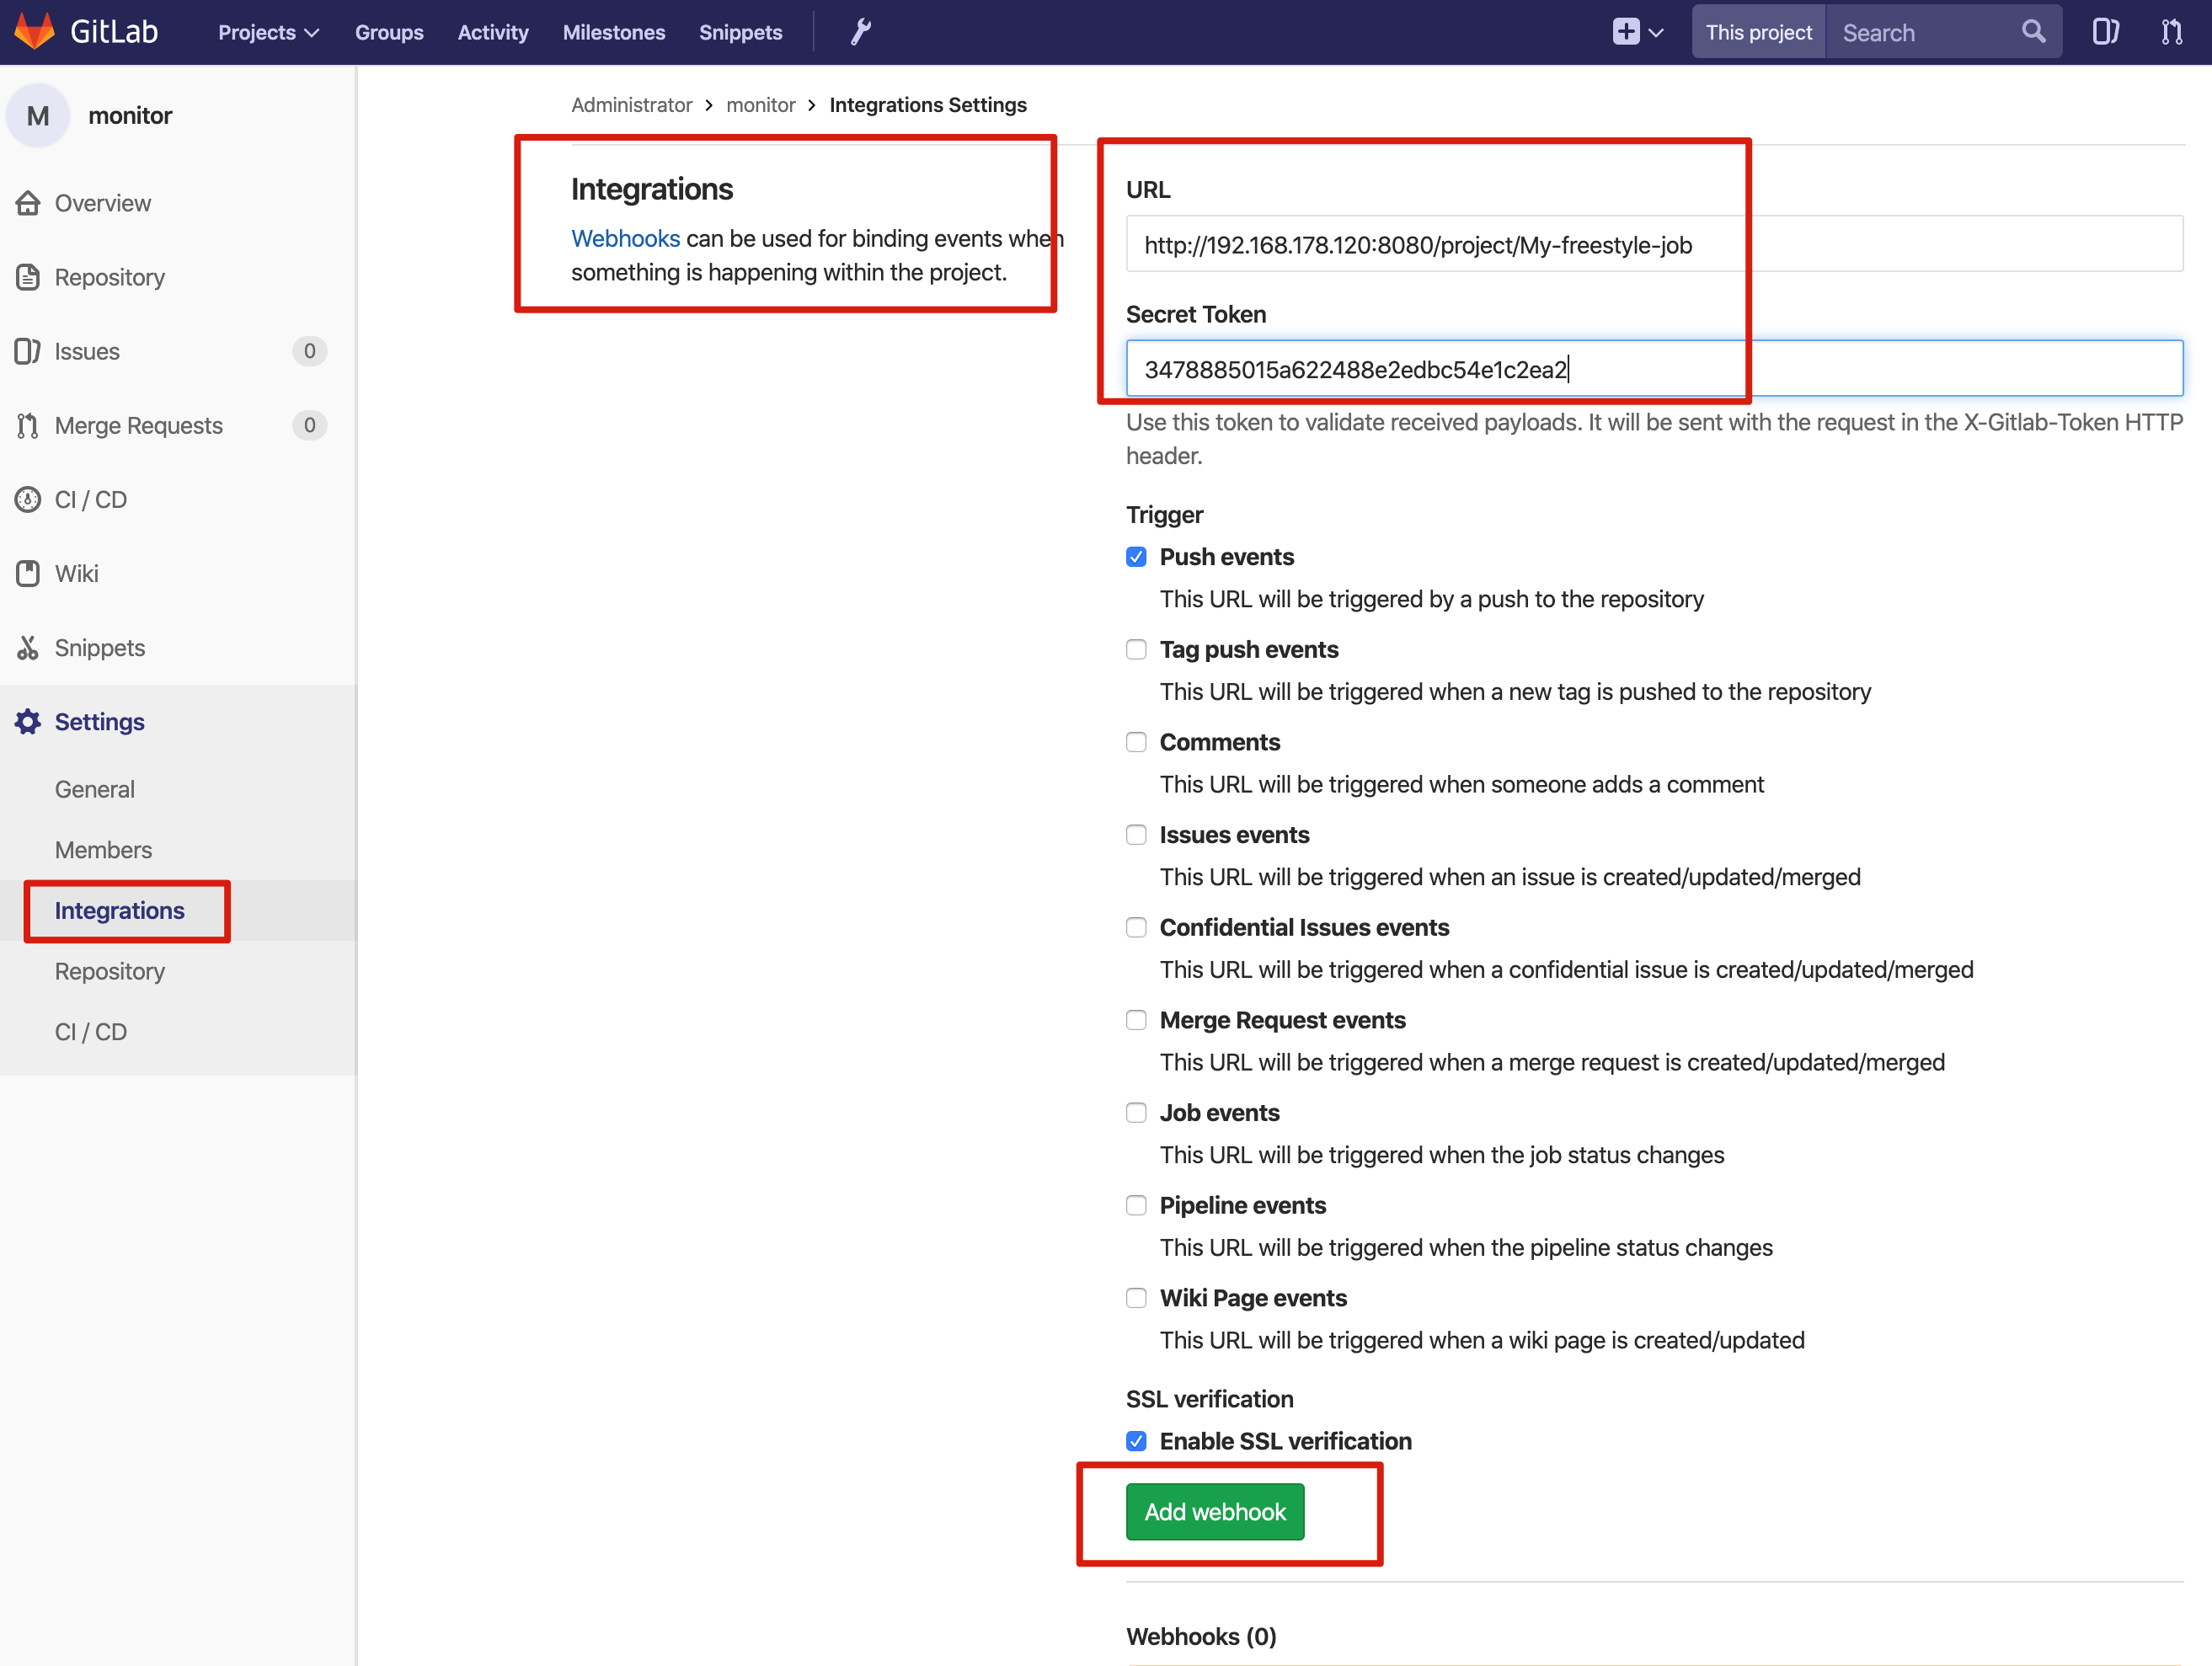Open Activity in the top navigation
2212x1666 pixels.
[x=493, y=32]
